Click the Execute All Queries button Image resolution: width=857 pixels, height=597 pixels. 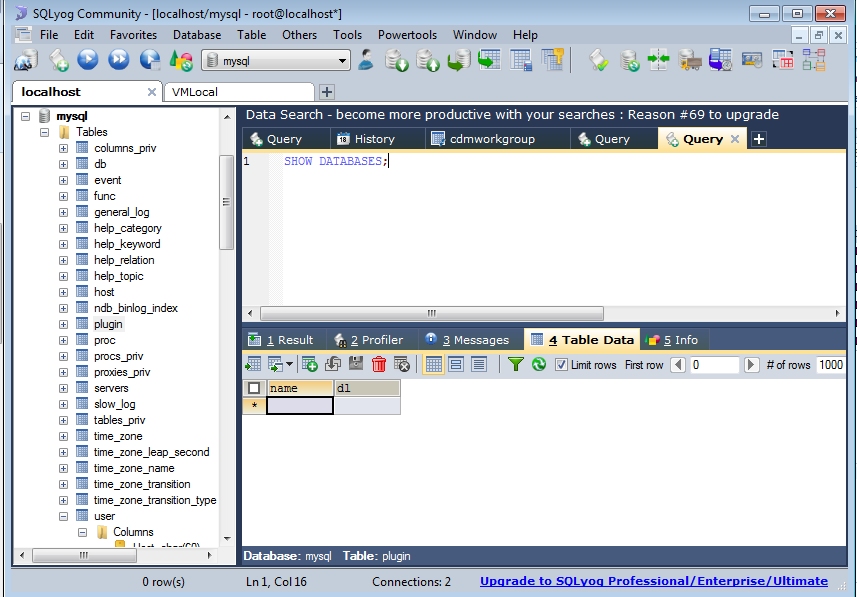pos(118,61)
